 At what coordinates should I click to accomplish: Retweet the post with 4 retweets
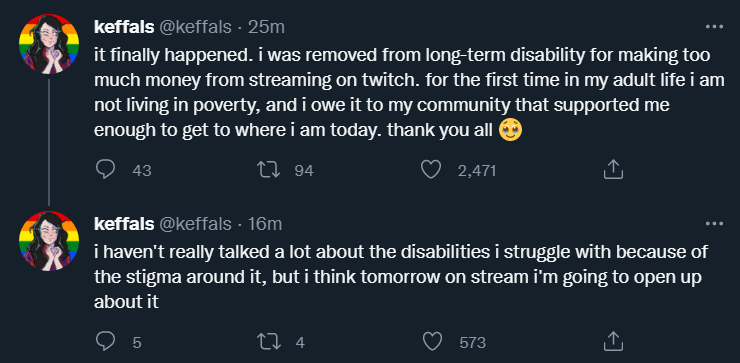click(x=268, y=341)
